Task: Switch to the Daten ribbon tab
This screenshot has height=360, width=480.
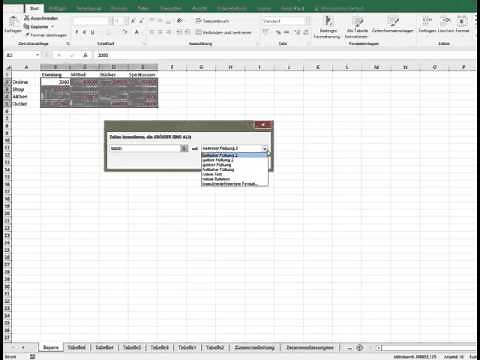Action: 143,8
